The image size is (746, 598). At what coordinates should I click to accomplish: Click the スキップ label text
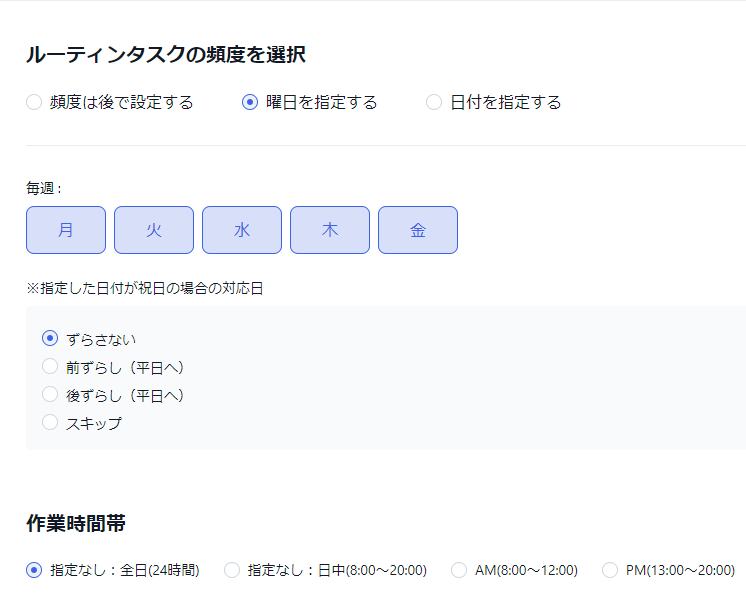pyautogui.click(x=94, y=423)
